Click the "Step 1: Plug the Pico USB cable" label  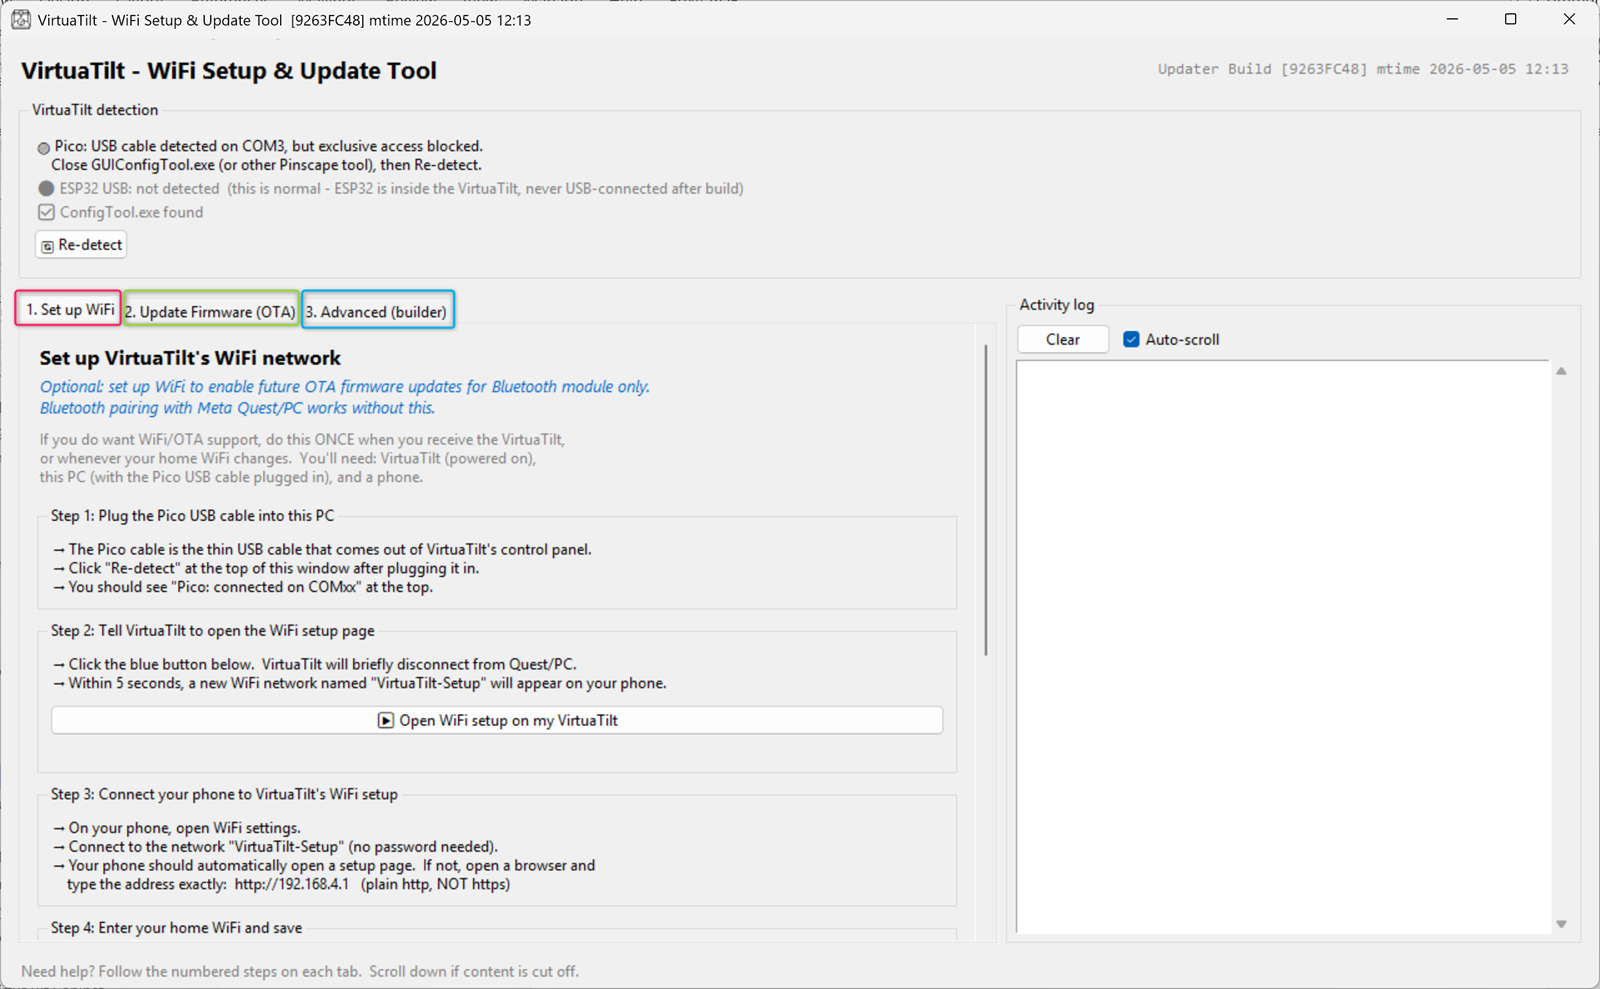tap(193, 516)
